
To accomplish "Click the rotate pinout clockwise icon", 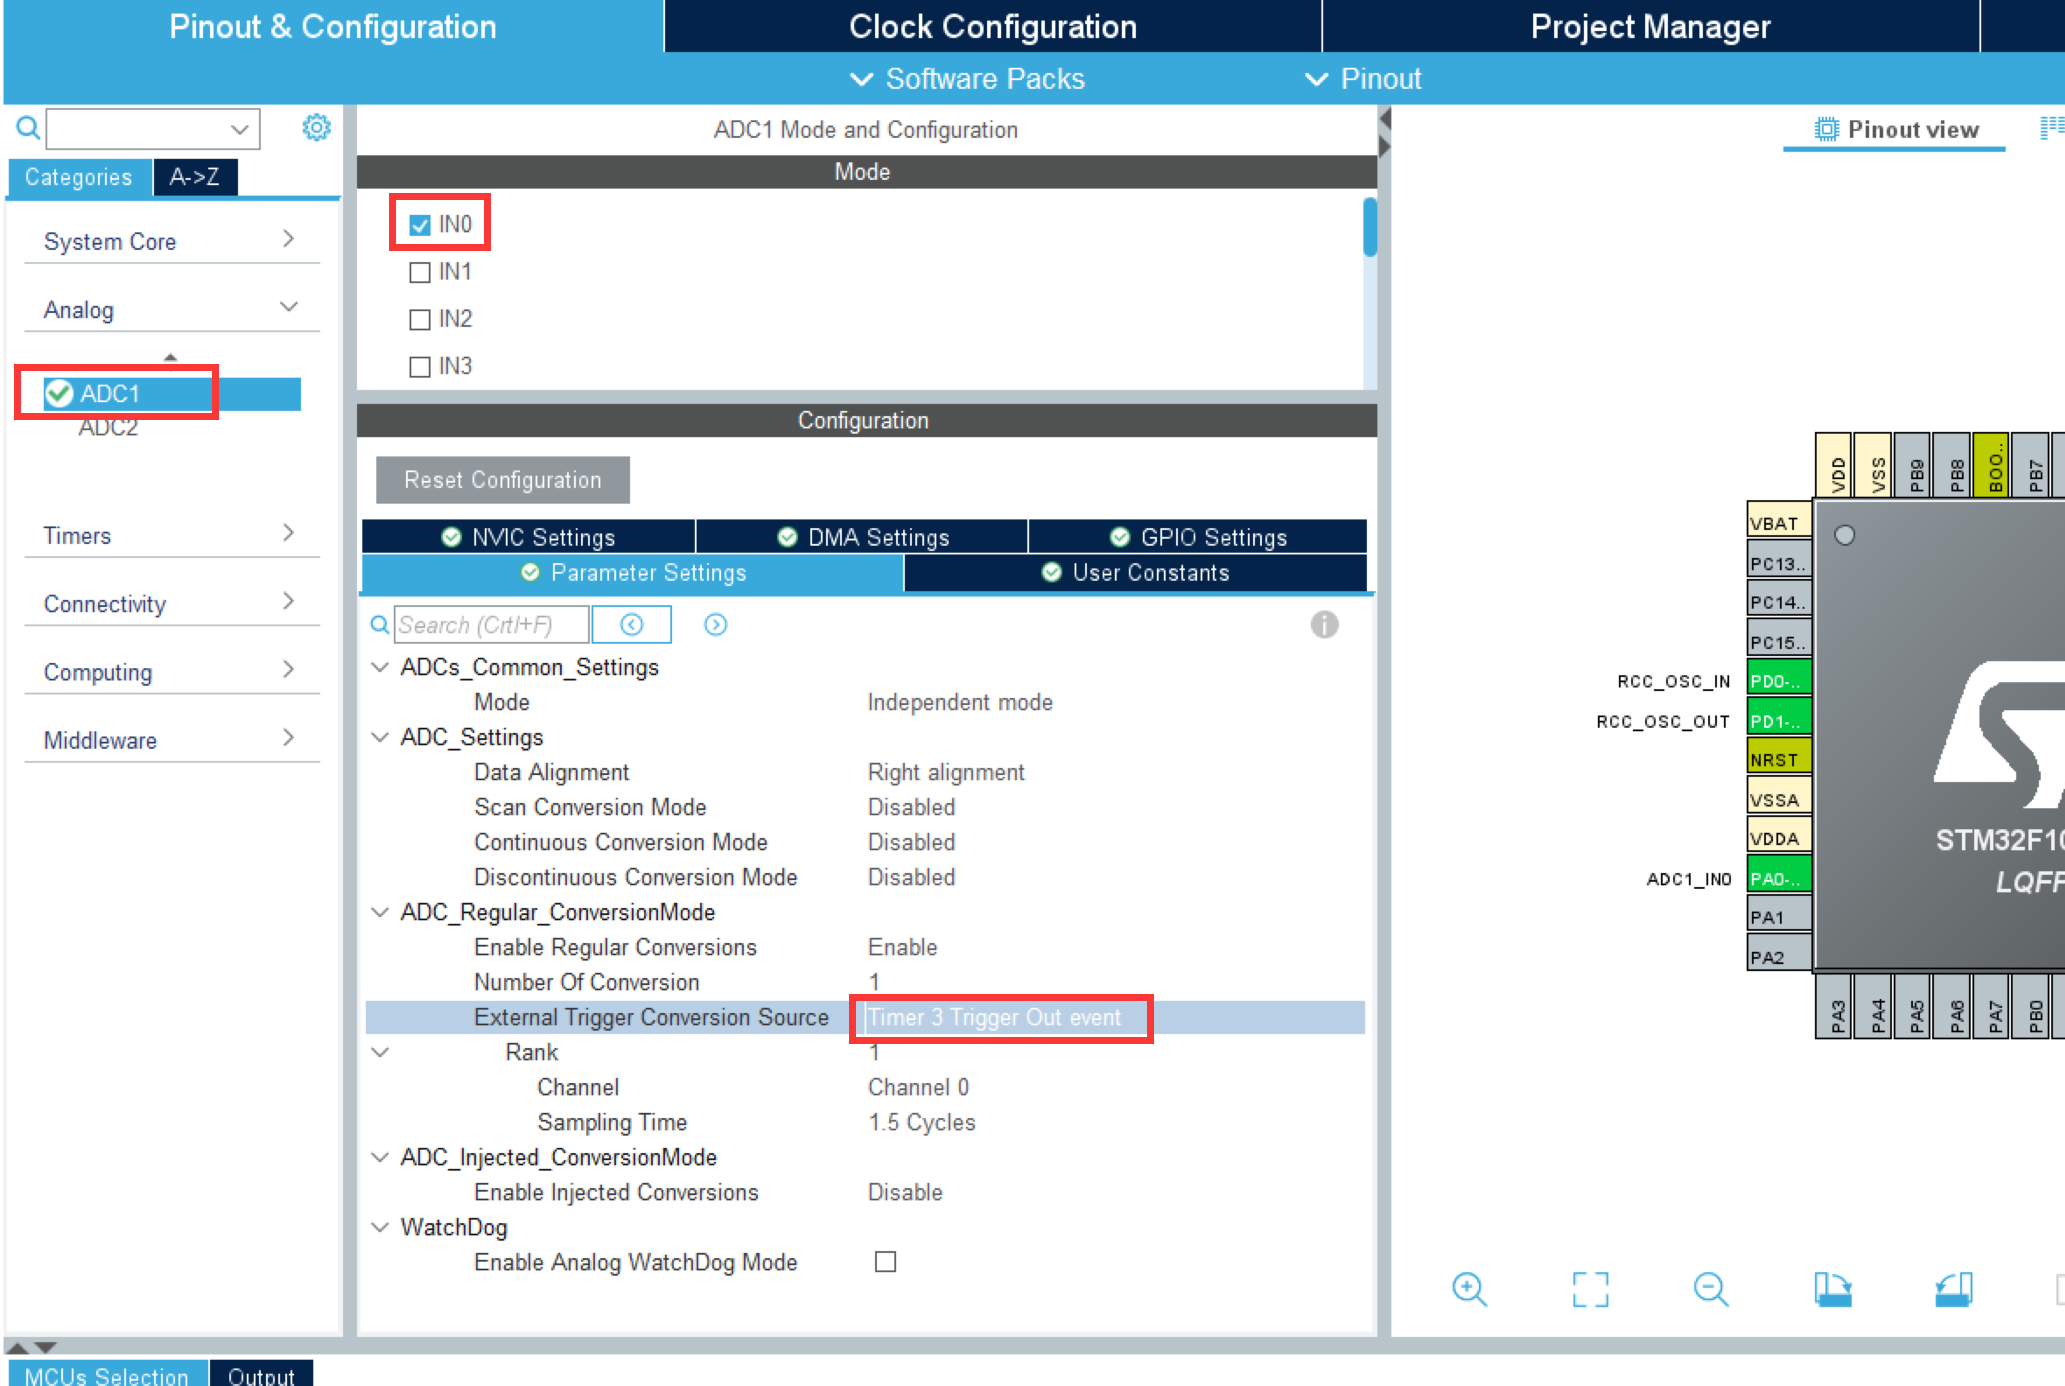I will 1832,1289.
